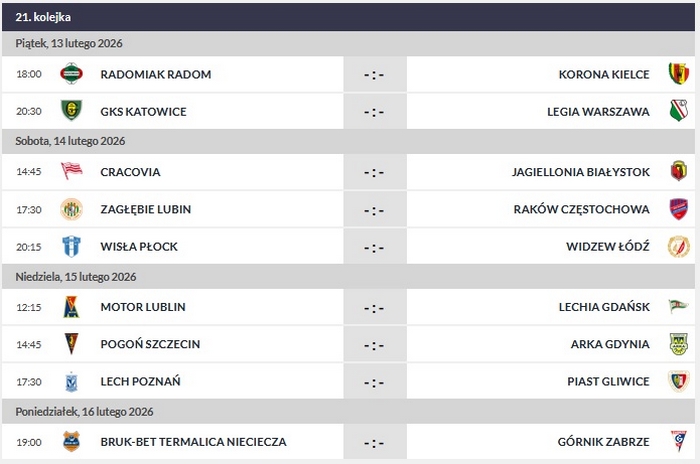700x464 pixels.
Task: Click the Motor Lublin club logo
Action: point(71,307)
